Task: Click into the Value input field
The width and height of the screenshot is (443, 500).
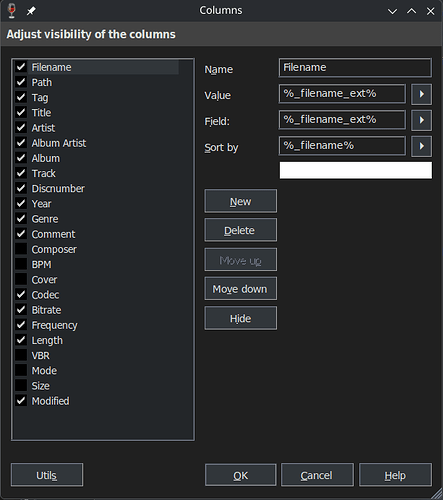Action: point(342,94)
